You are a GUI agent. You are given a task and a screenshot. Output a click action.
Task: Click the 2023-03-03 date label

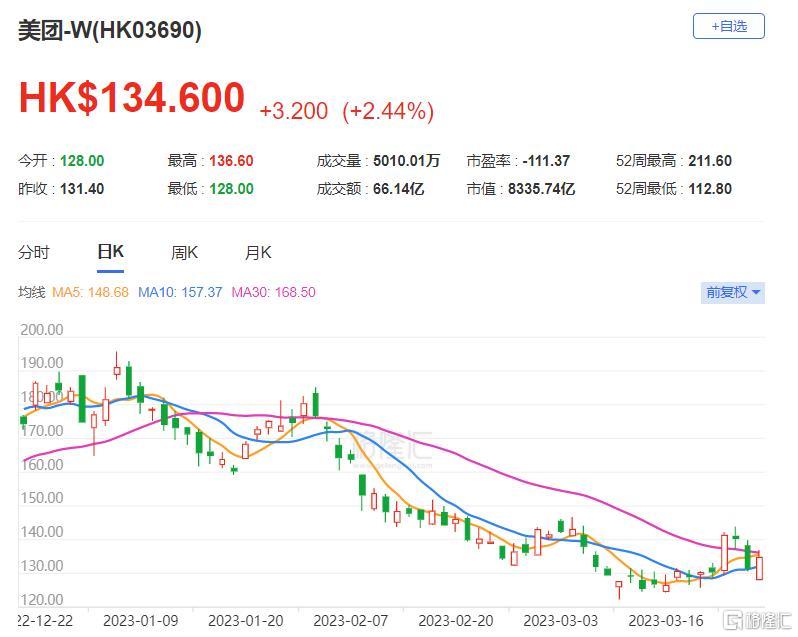(561, 621)
